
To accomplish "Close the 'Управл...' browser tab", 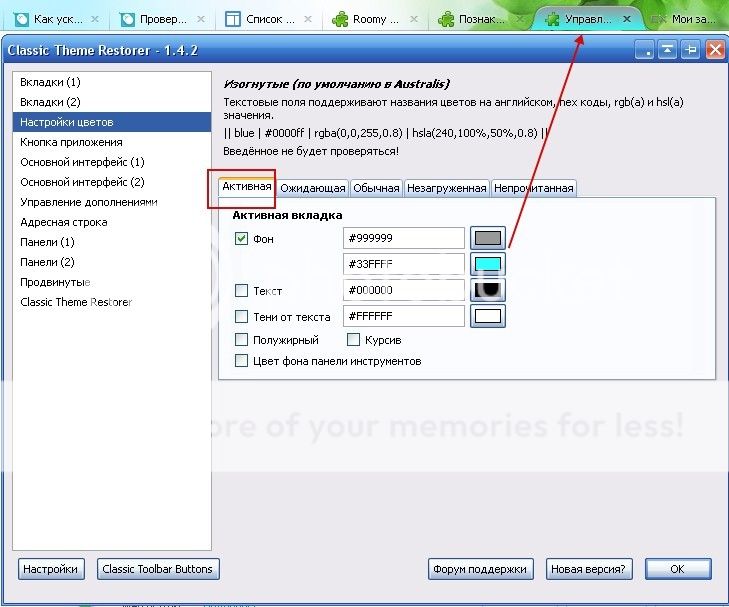I will click(x=627, y=19).
